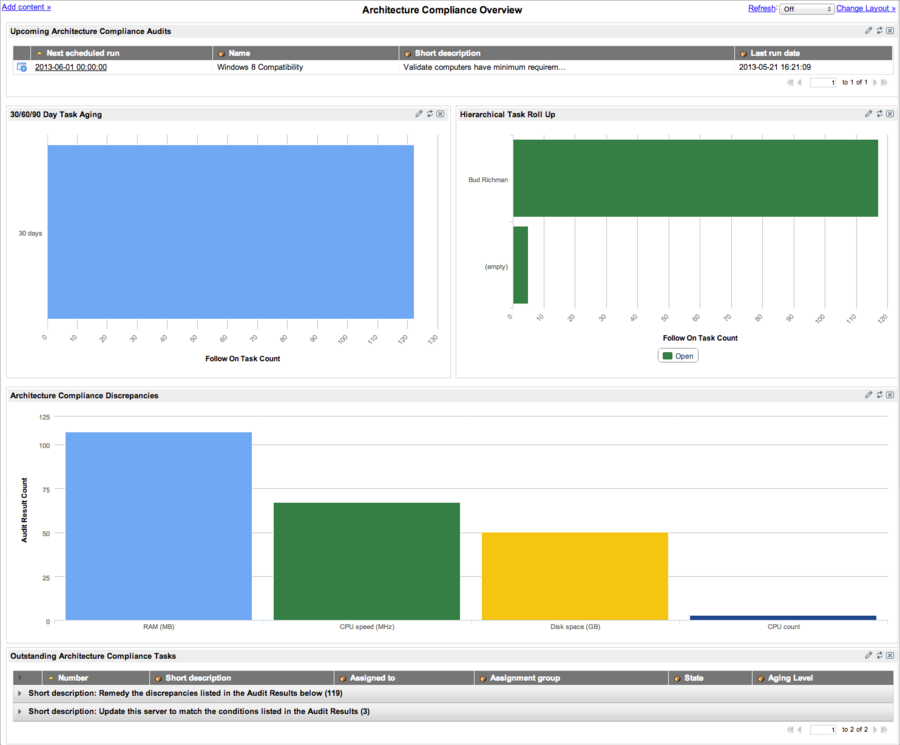This screenshot has height=745, width=900.
Task: Edit the Outstanding Architecture Compliance Tasks widget
Action: (868, 655)
